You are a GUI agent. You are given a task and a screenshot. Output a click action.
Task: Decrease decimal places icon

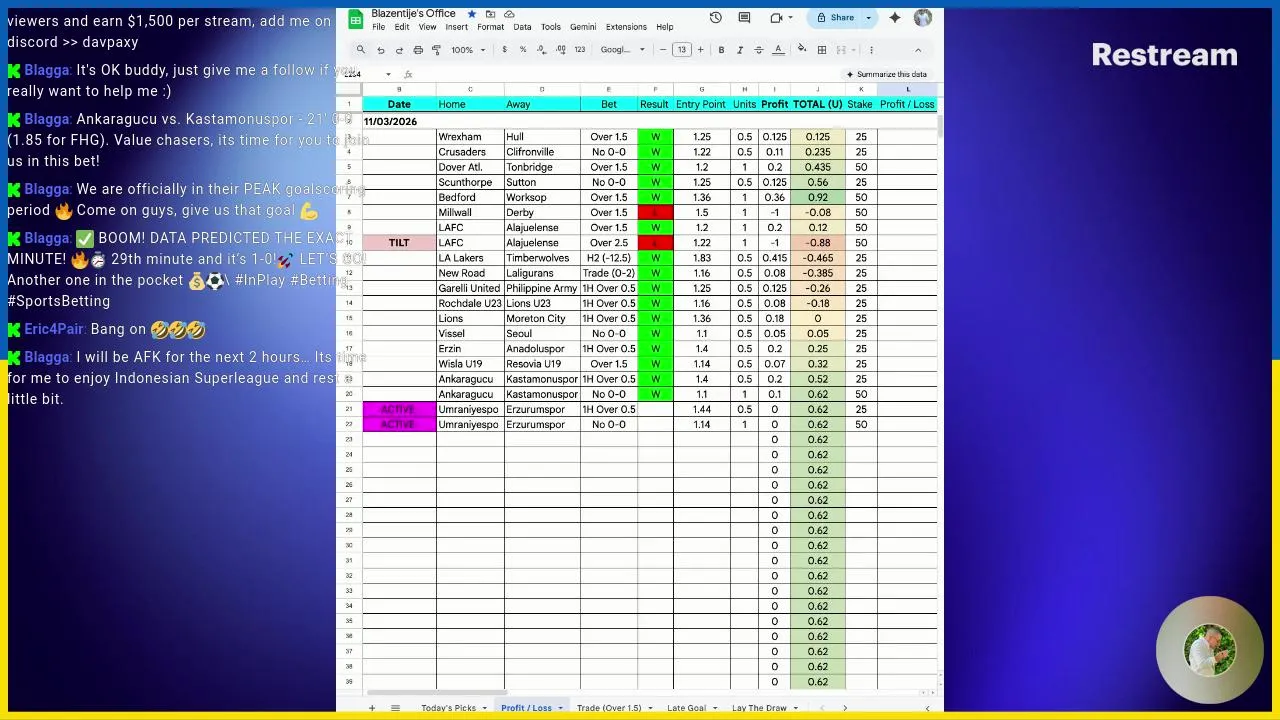coord(541,50)
